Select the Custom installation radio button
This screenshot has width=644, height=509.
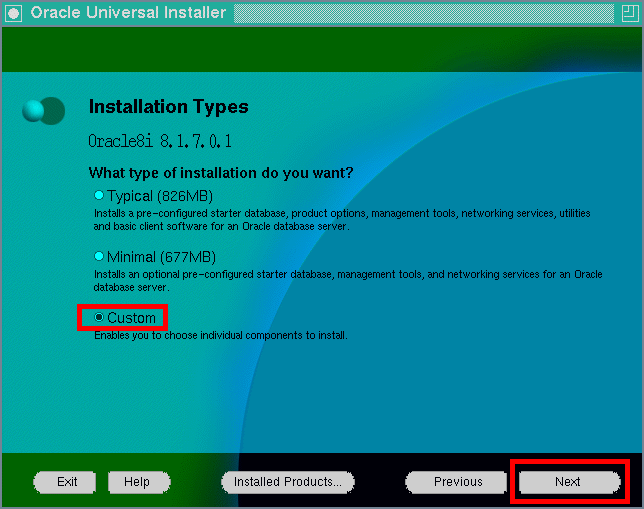99,318
